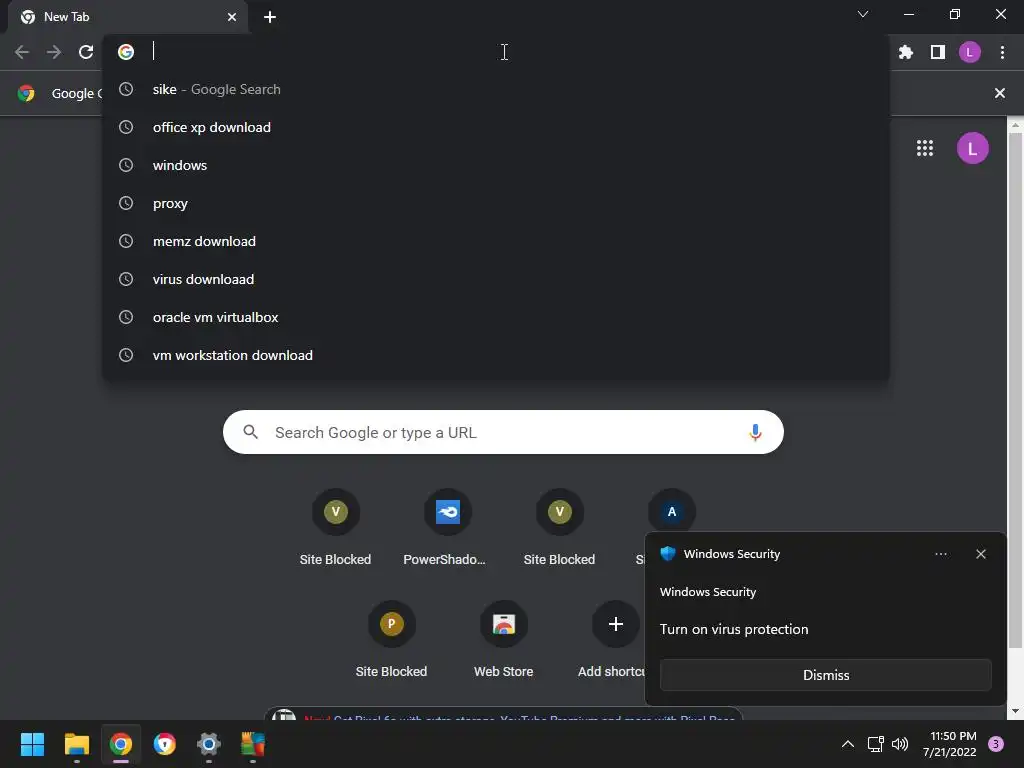Close the Windows Security toast

[x=980, y=554]
